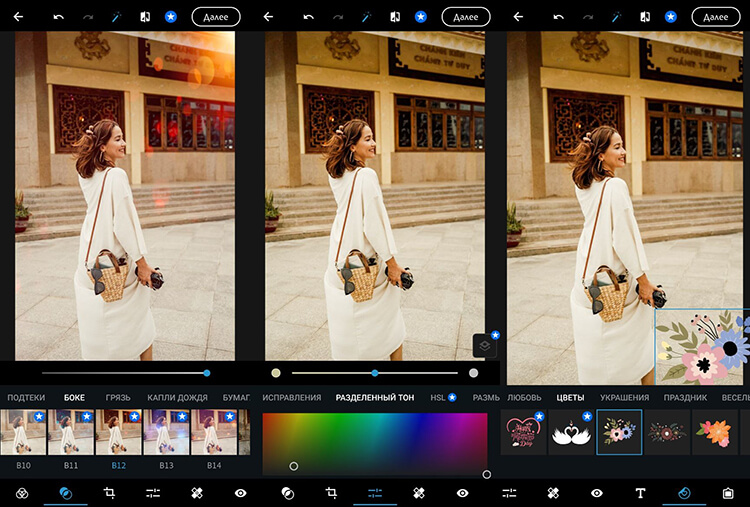Open premium star badge on the left screen

coord(171,17)
